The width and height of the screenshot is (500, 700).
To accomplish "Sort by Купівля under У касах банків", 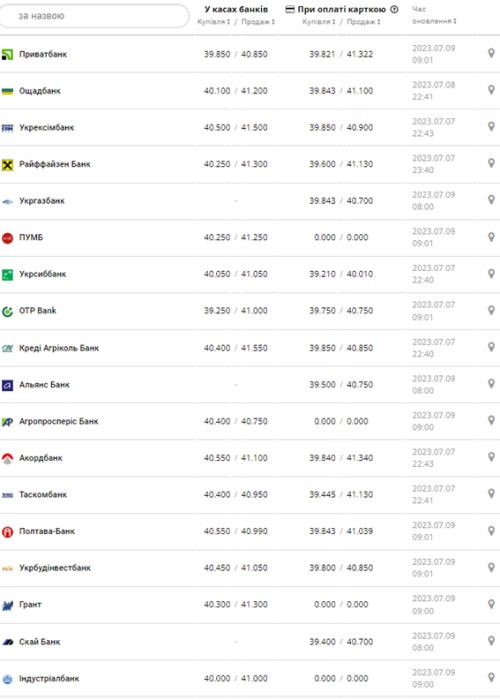I will tap(214, 22).
